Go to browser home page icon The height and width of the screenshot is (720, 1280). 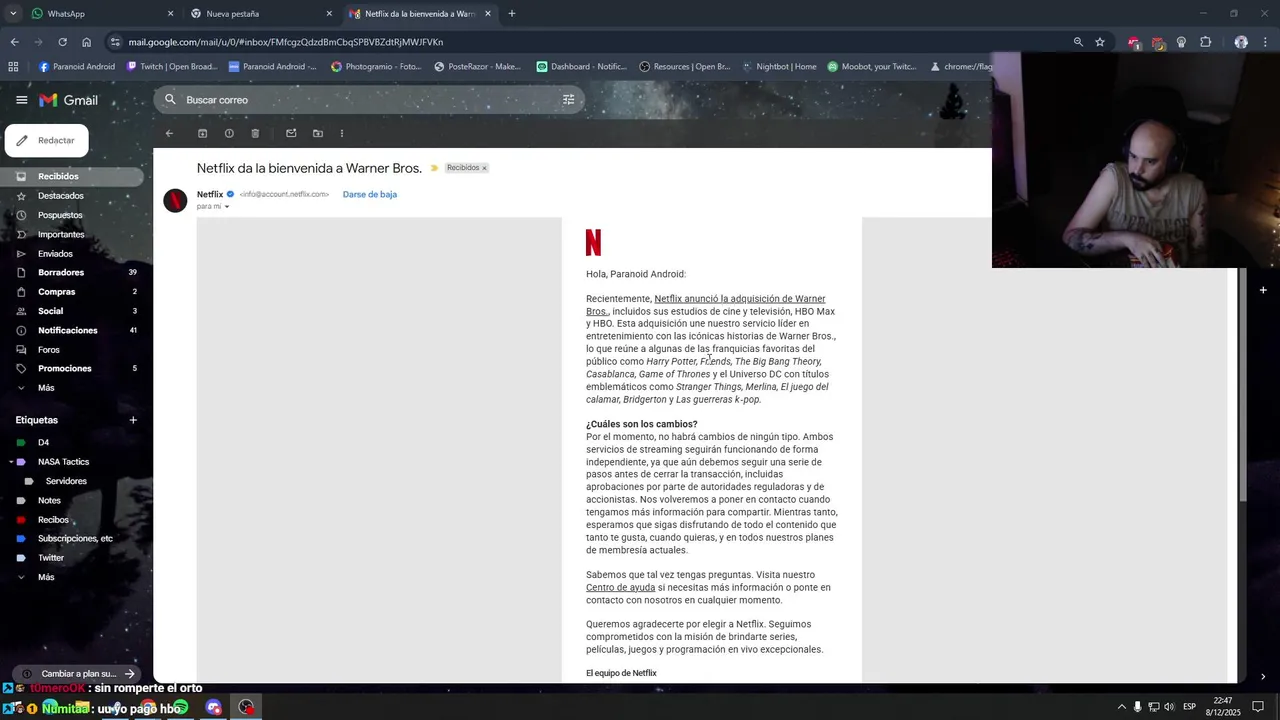click(x=87, y=42)
